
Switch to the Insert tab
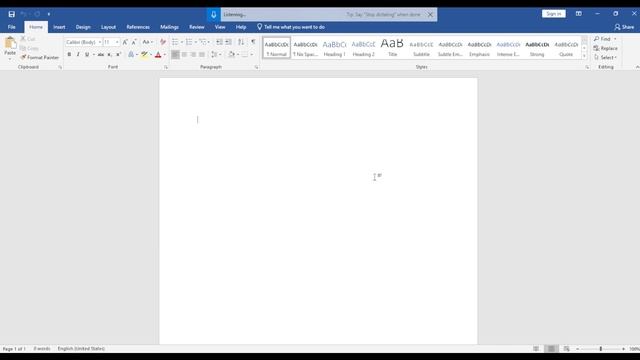59,27
